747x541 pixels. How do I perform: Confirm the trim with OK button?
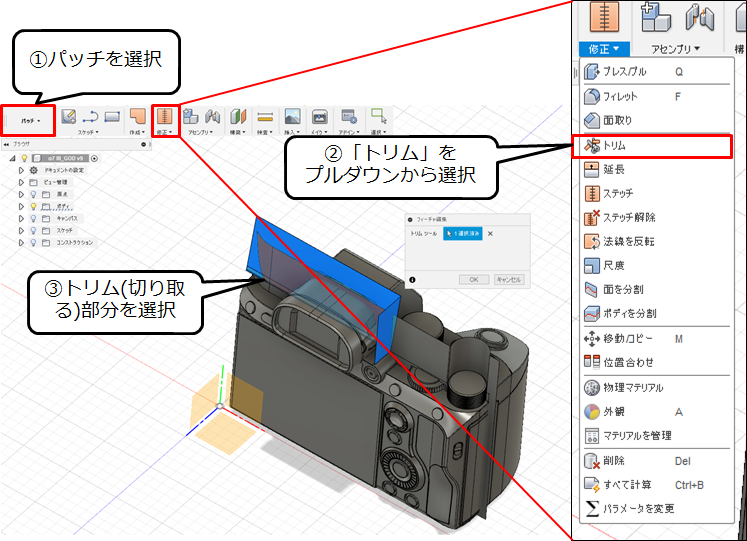point(474,280)
